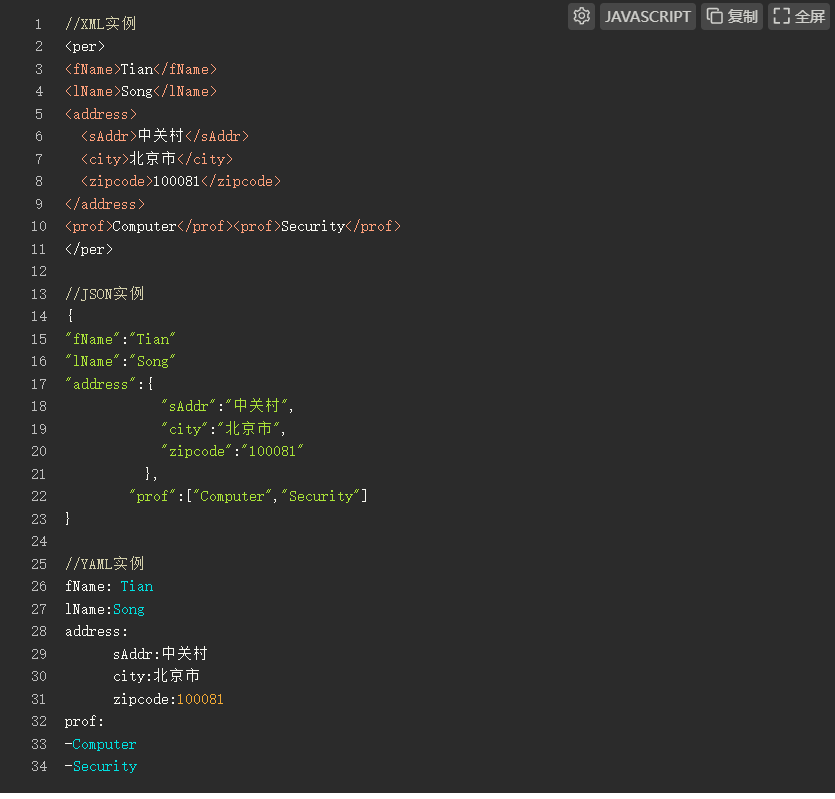This screenshot has width=835, height=799.
Task: Click the <city>北京市</city> line
Action: (x=157, y=159)
